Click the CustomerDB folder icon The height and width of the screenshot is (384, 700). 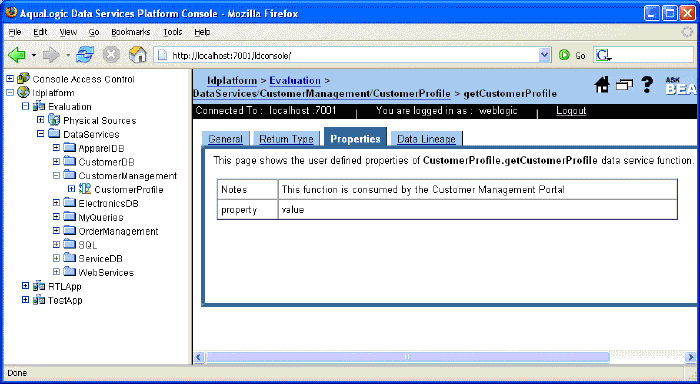point(70,161)
